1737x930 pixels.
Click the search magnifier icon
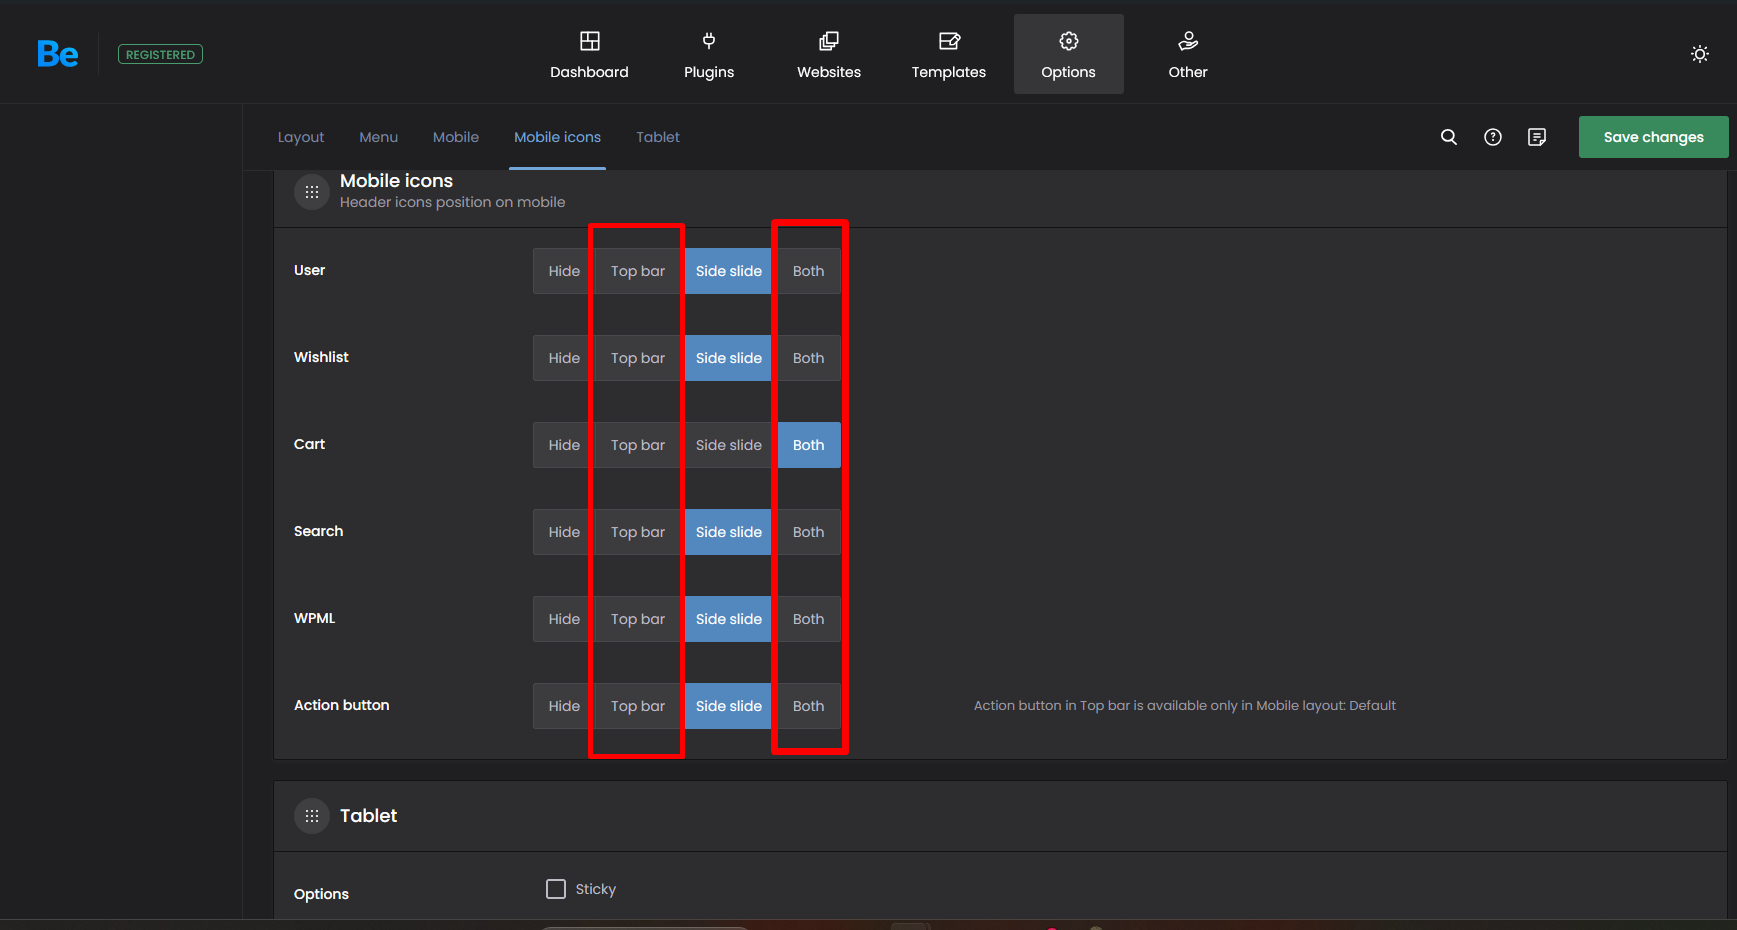(1448, 137)
